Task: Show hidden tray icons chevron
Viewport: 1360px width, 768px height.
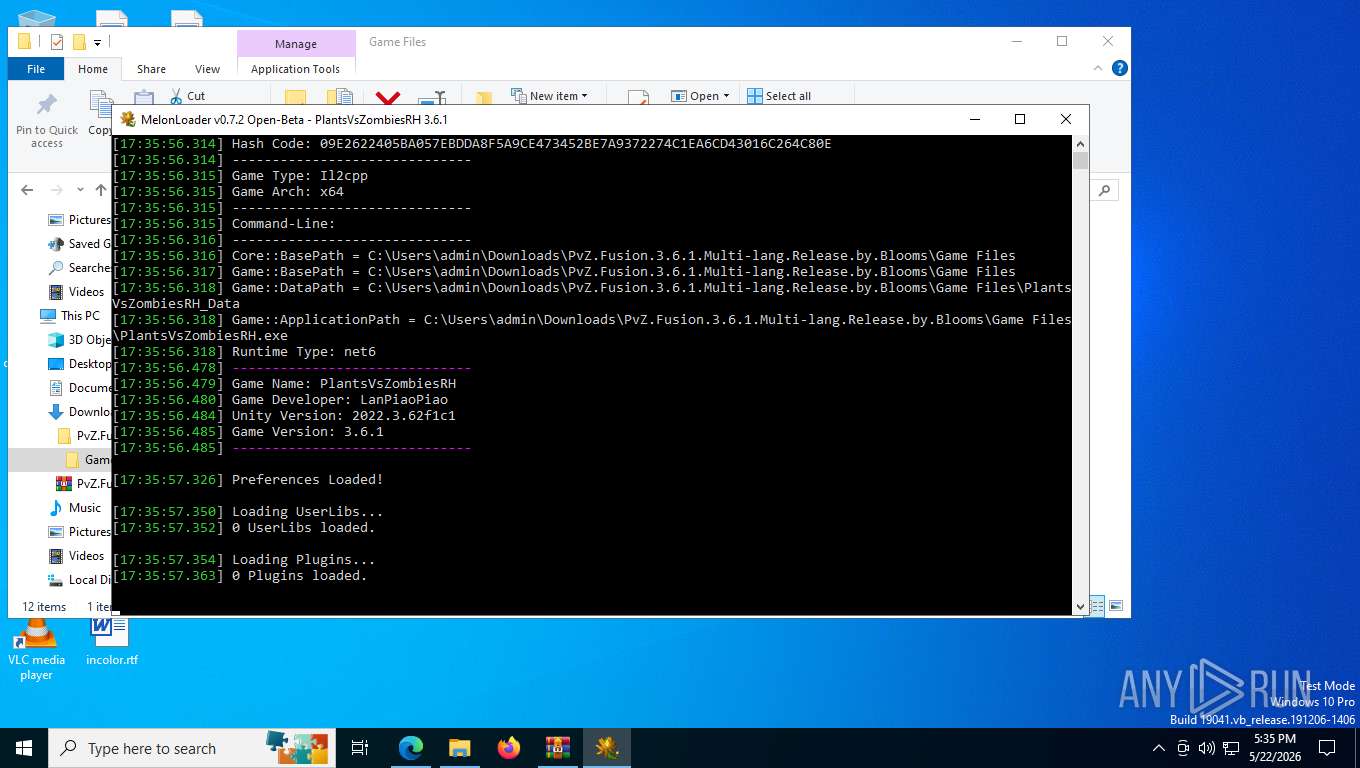Action: click(1159, 748)
